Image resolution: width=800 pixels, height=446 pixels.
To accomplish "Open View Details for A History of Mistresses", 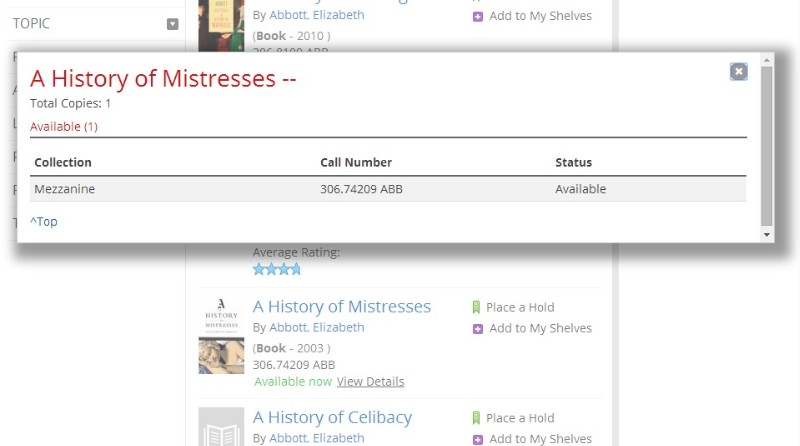I will (x=370, y=381).
